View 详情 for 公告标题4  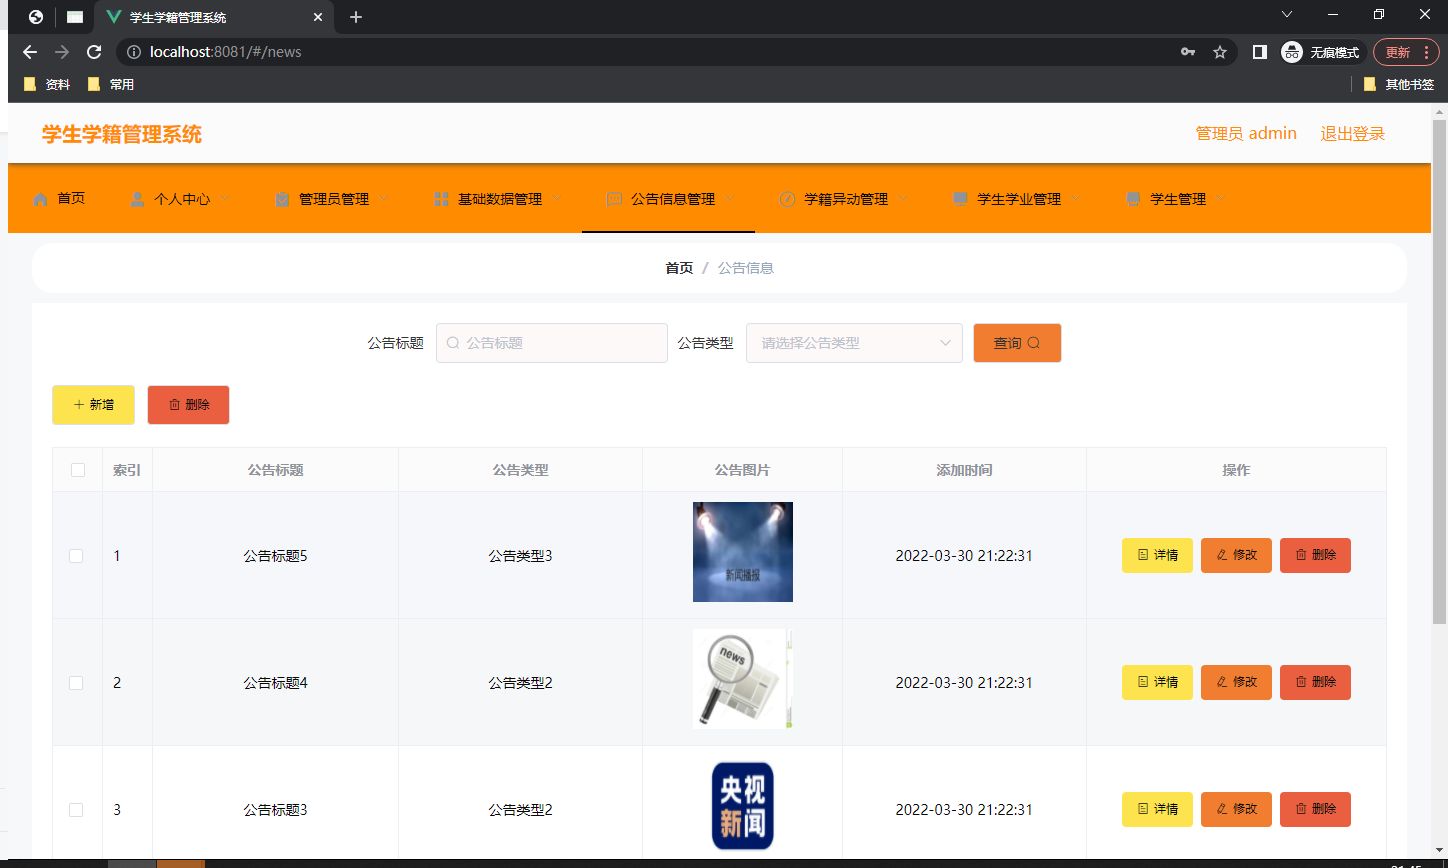point(1157,682)
